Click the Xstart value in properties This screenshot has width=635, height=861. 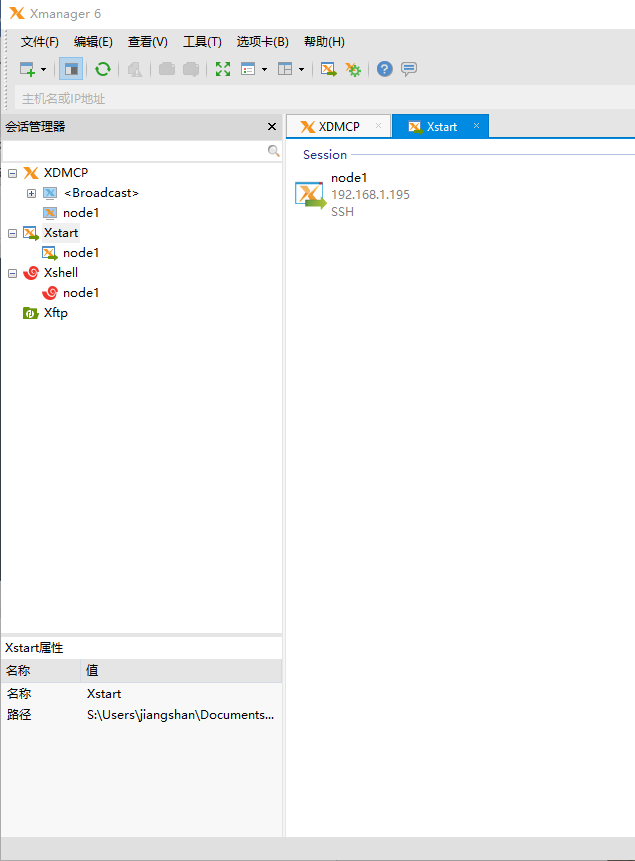coord(104,694)
